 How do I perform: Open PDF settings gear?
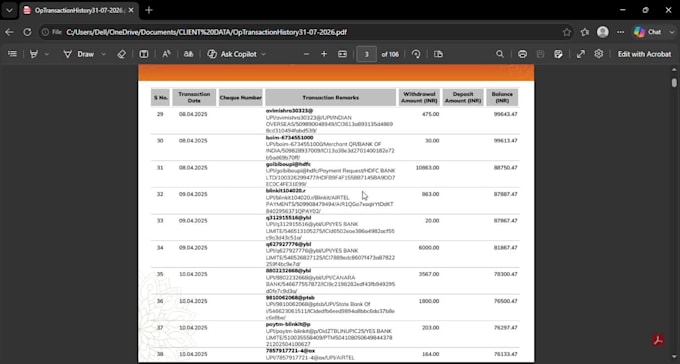pos(599,54)
